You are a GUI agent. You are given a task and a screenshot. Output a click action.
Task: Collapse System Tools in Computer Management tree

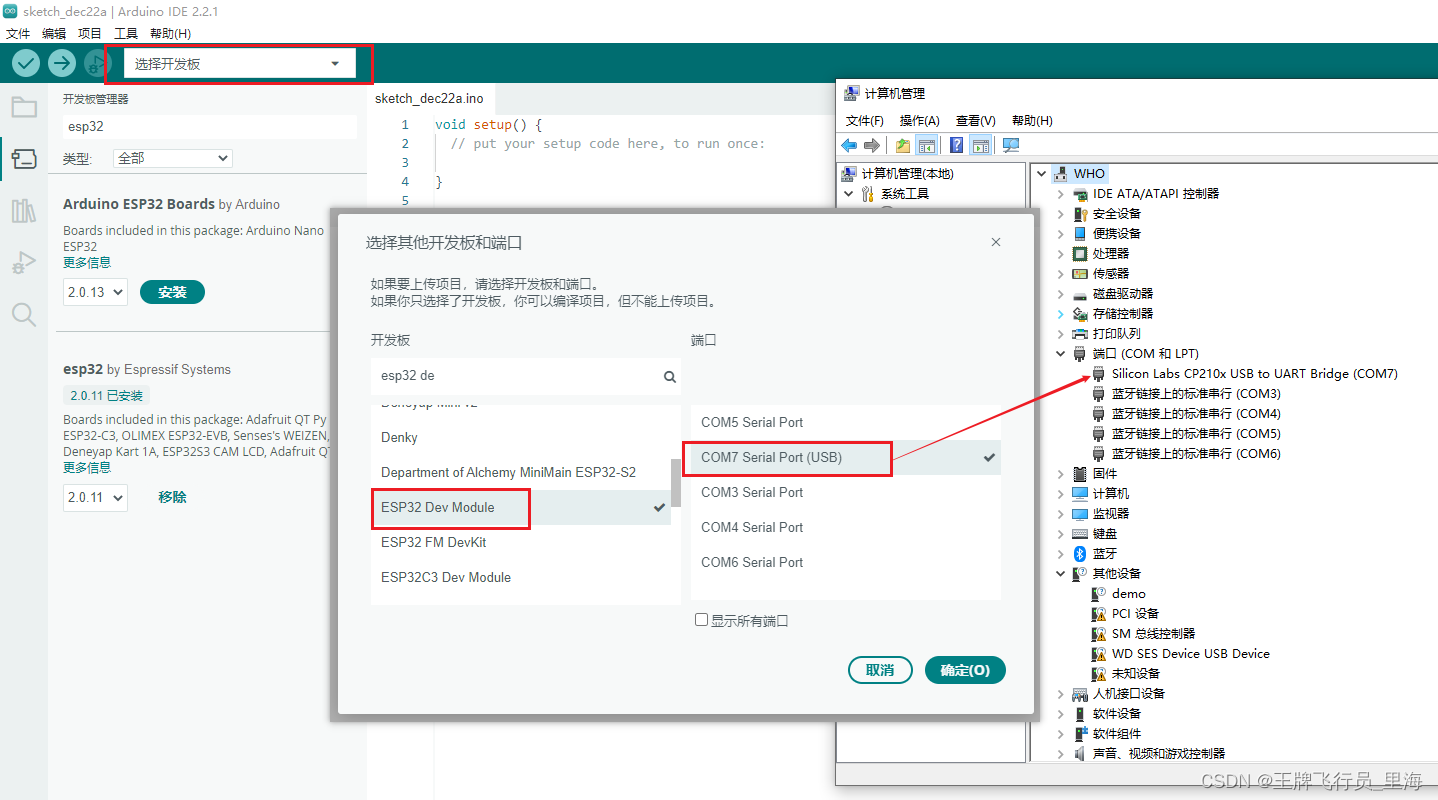(x=849, y=194)
